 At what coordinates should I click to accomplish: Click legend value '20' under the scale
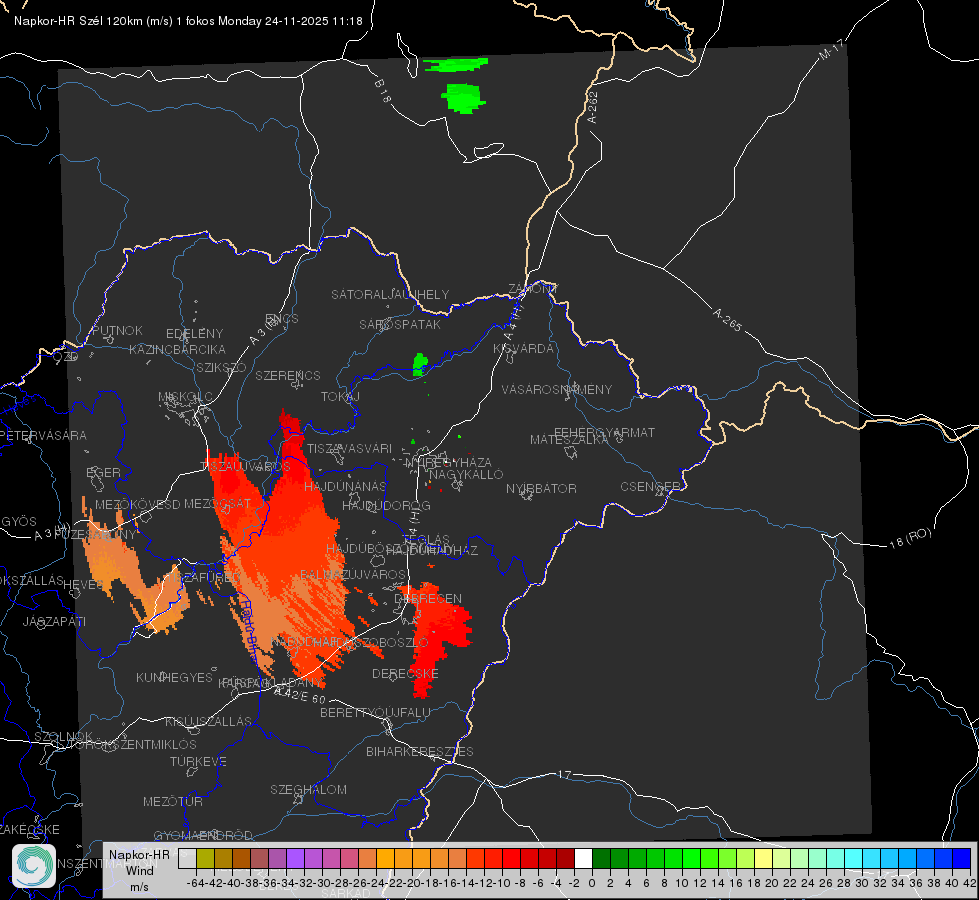coord(771,883)
